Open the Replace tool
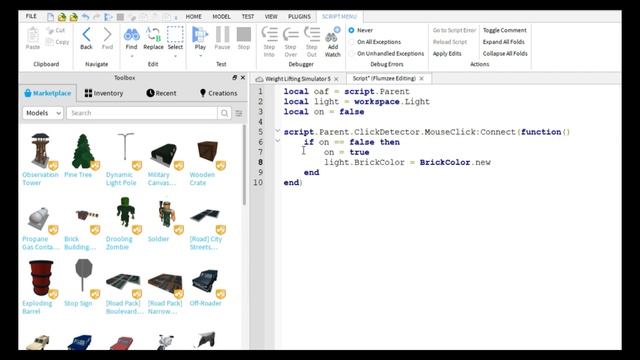This screenshot has width=640, height=360. (153, 39)
